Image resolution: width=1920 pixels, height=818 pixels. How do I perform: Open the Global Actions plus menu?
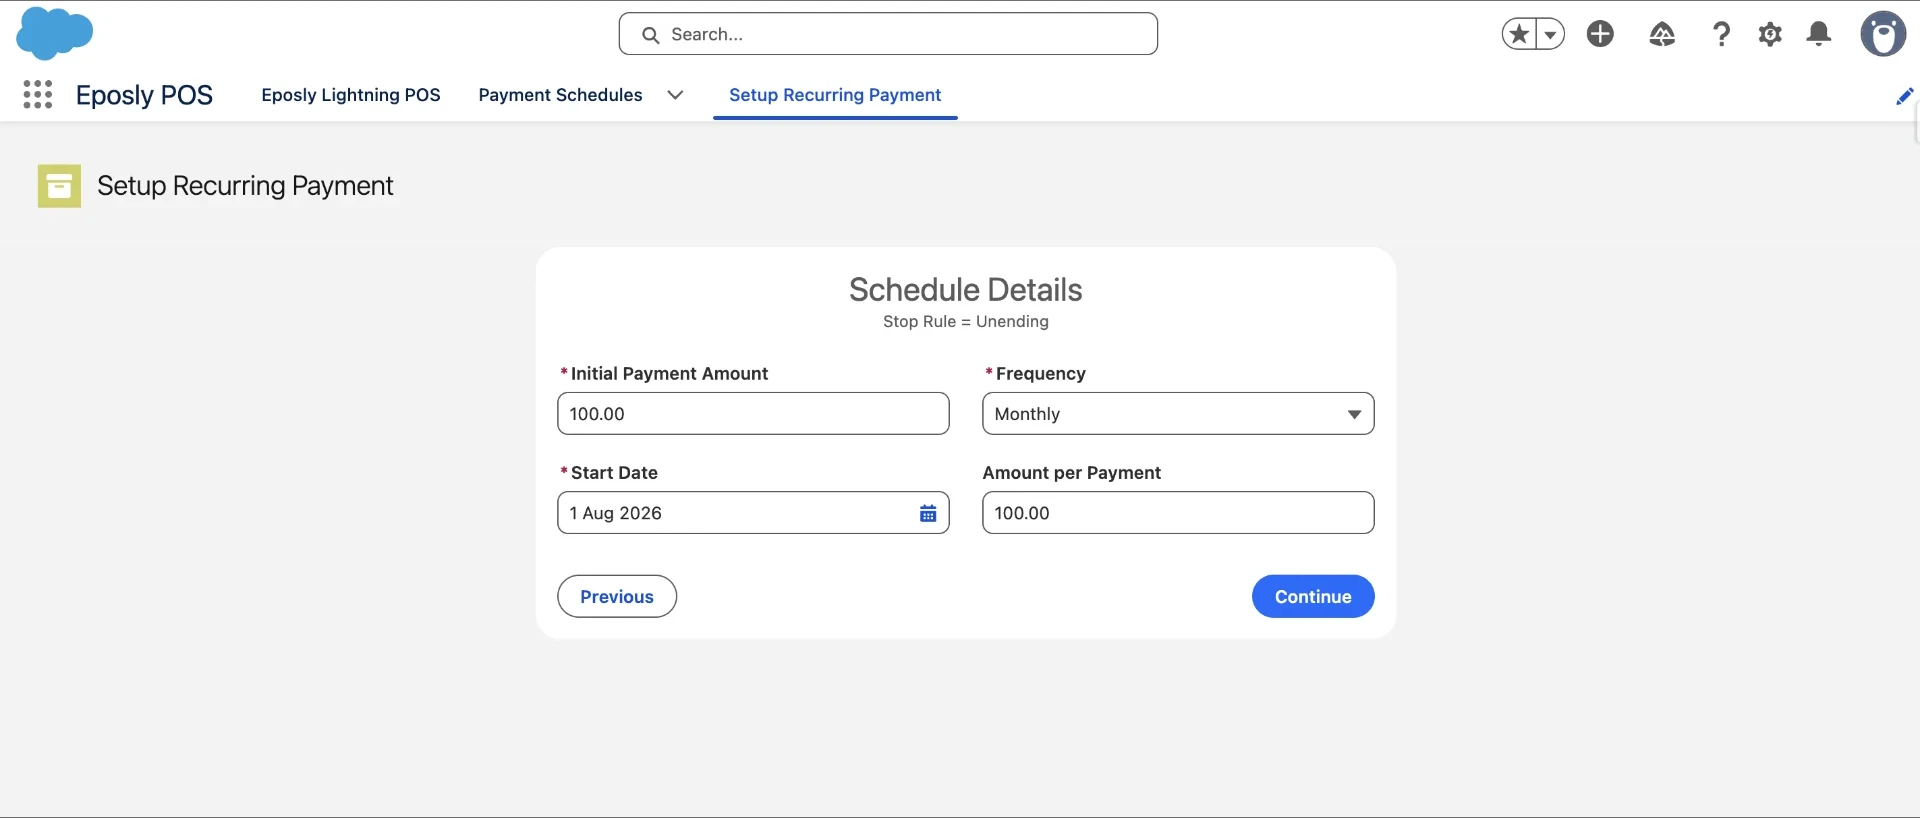(1601, 34)
